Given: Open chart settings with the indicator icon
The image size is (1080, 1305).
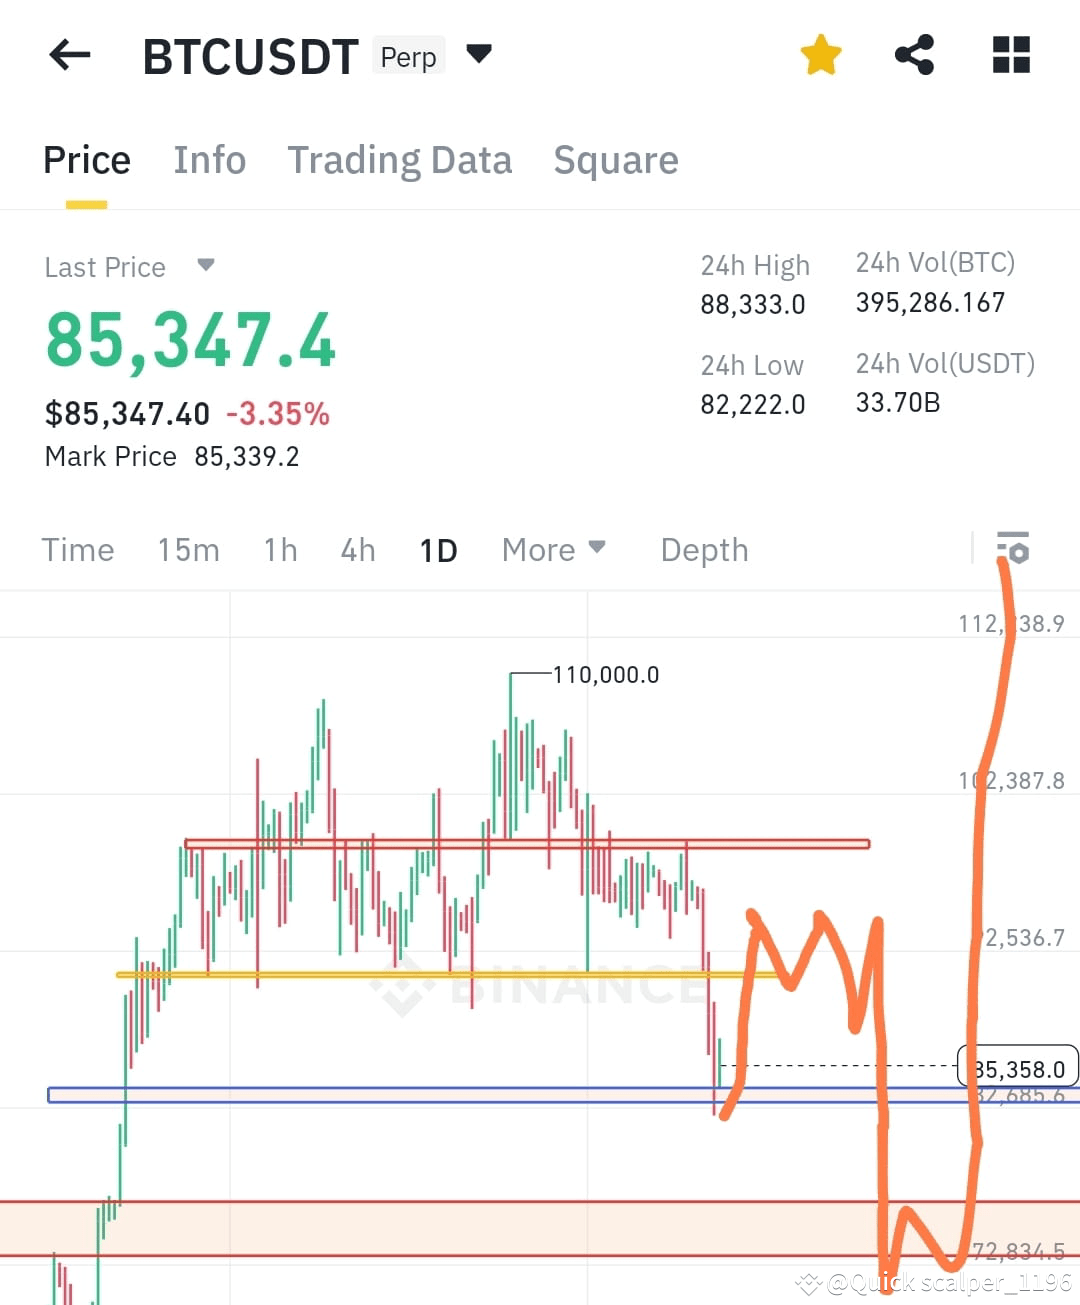Looking at the screenshot, I should click(1014, 549).
